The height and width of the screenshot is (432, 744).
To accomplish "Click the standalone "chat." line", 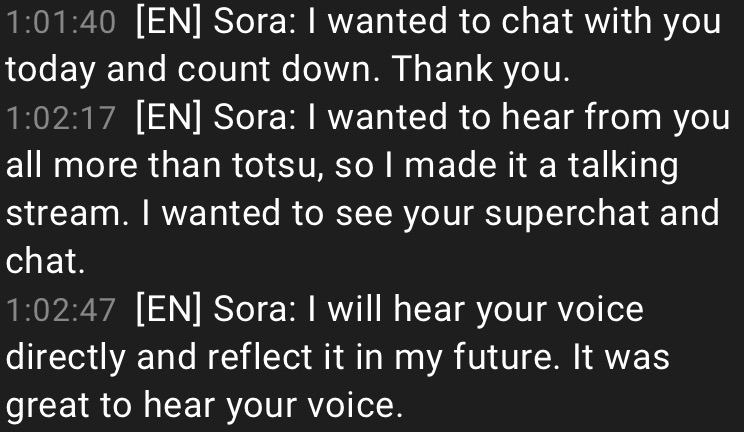I will click(45, 261).
